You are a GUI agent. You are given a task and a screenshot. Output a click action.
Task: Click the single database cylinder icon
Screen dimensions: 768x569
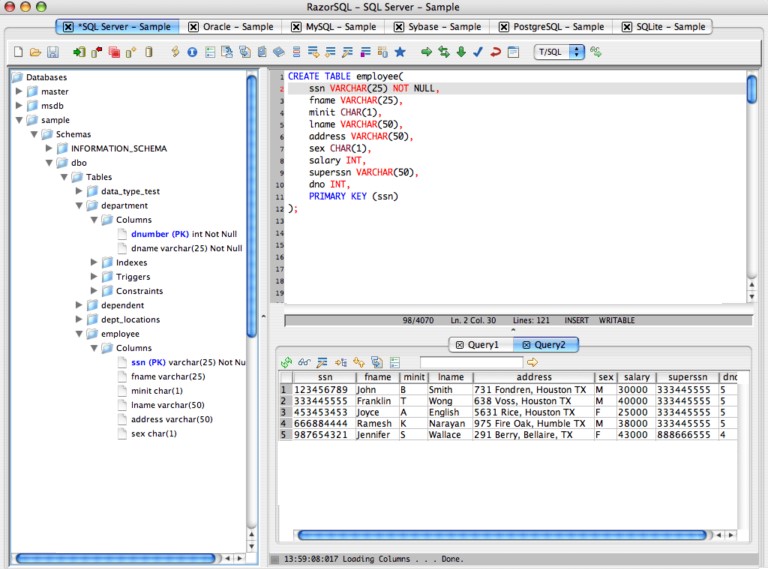[x=149, y=52]
